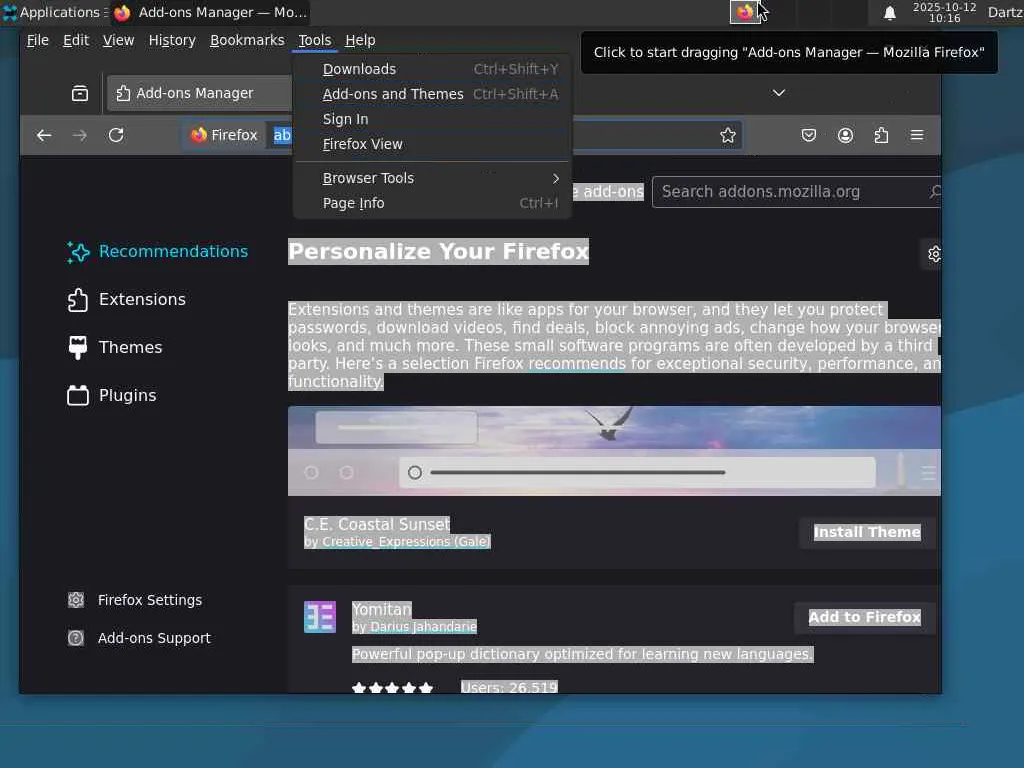Click the Personalize Your Firefox heading

(x=438, y=251)
